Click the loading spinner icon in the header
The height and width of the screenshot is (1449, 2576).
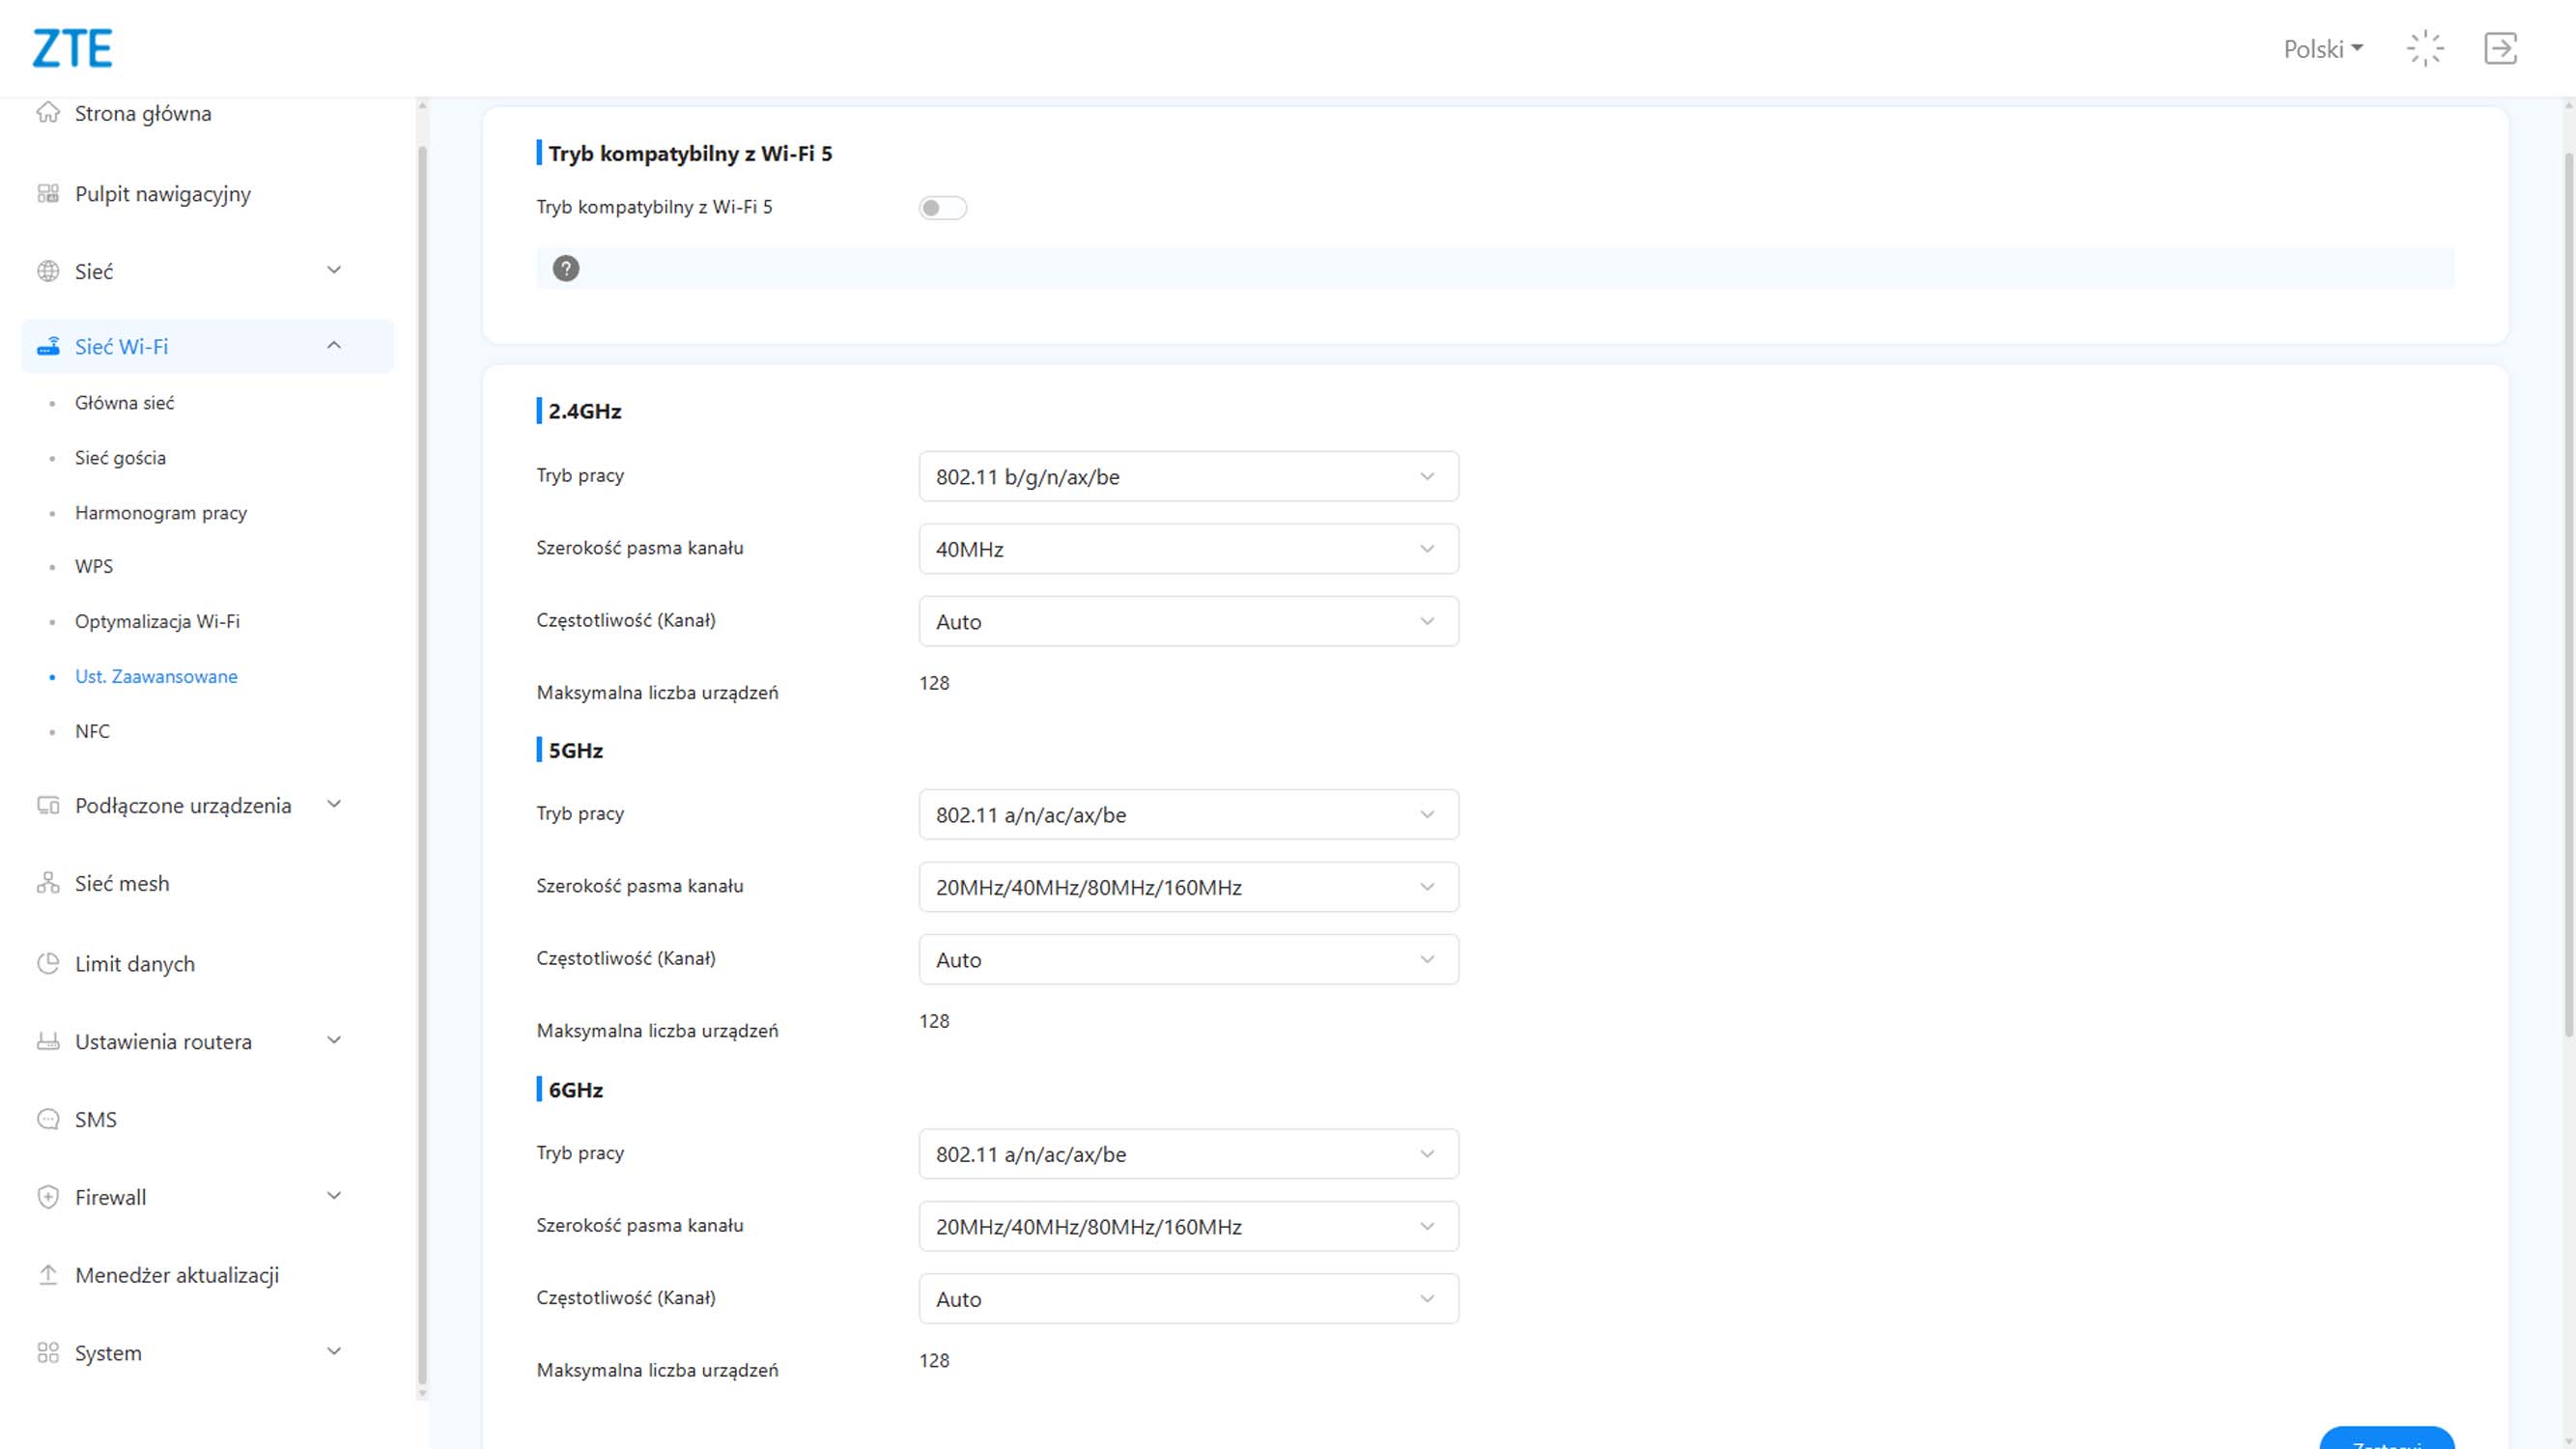2425,48
